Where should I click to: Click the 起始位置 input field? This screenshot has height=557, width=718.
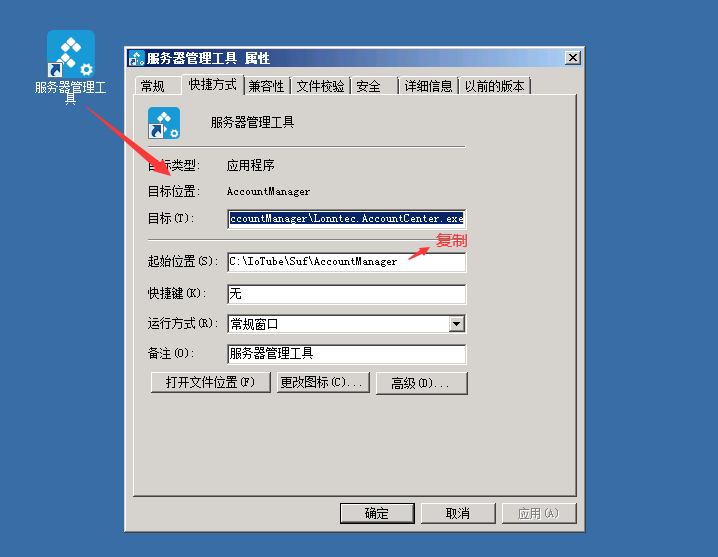[x=347, y=262]
